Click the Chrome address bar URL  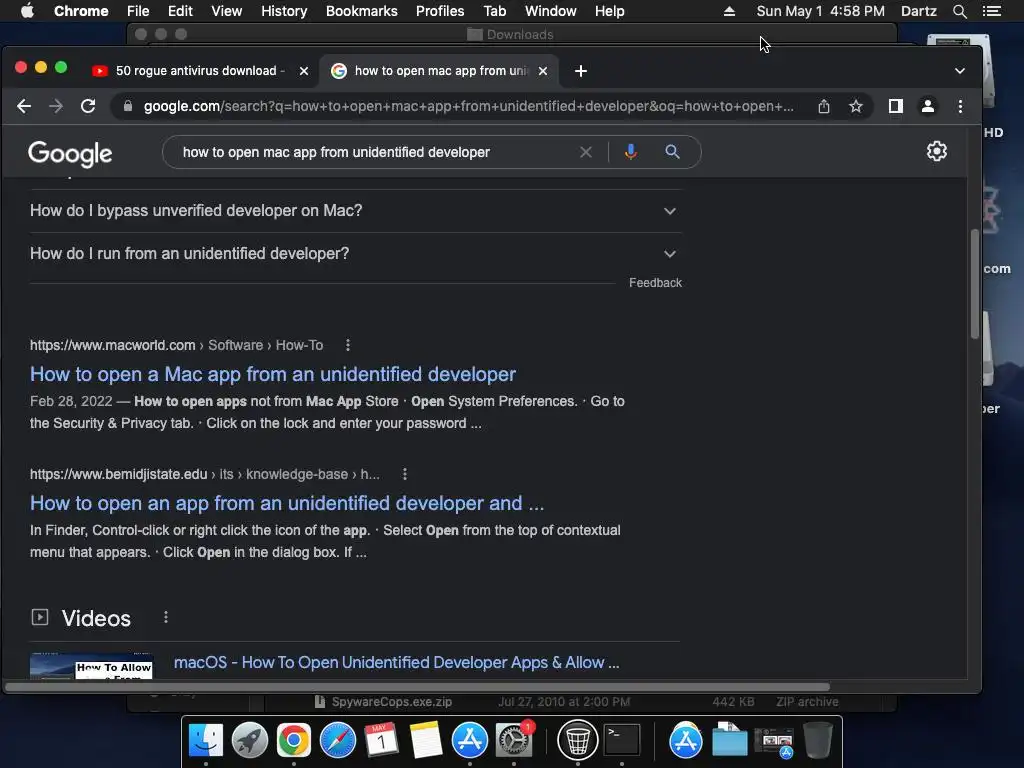468,106
